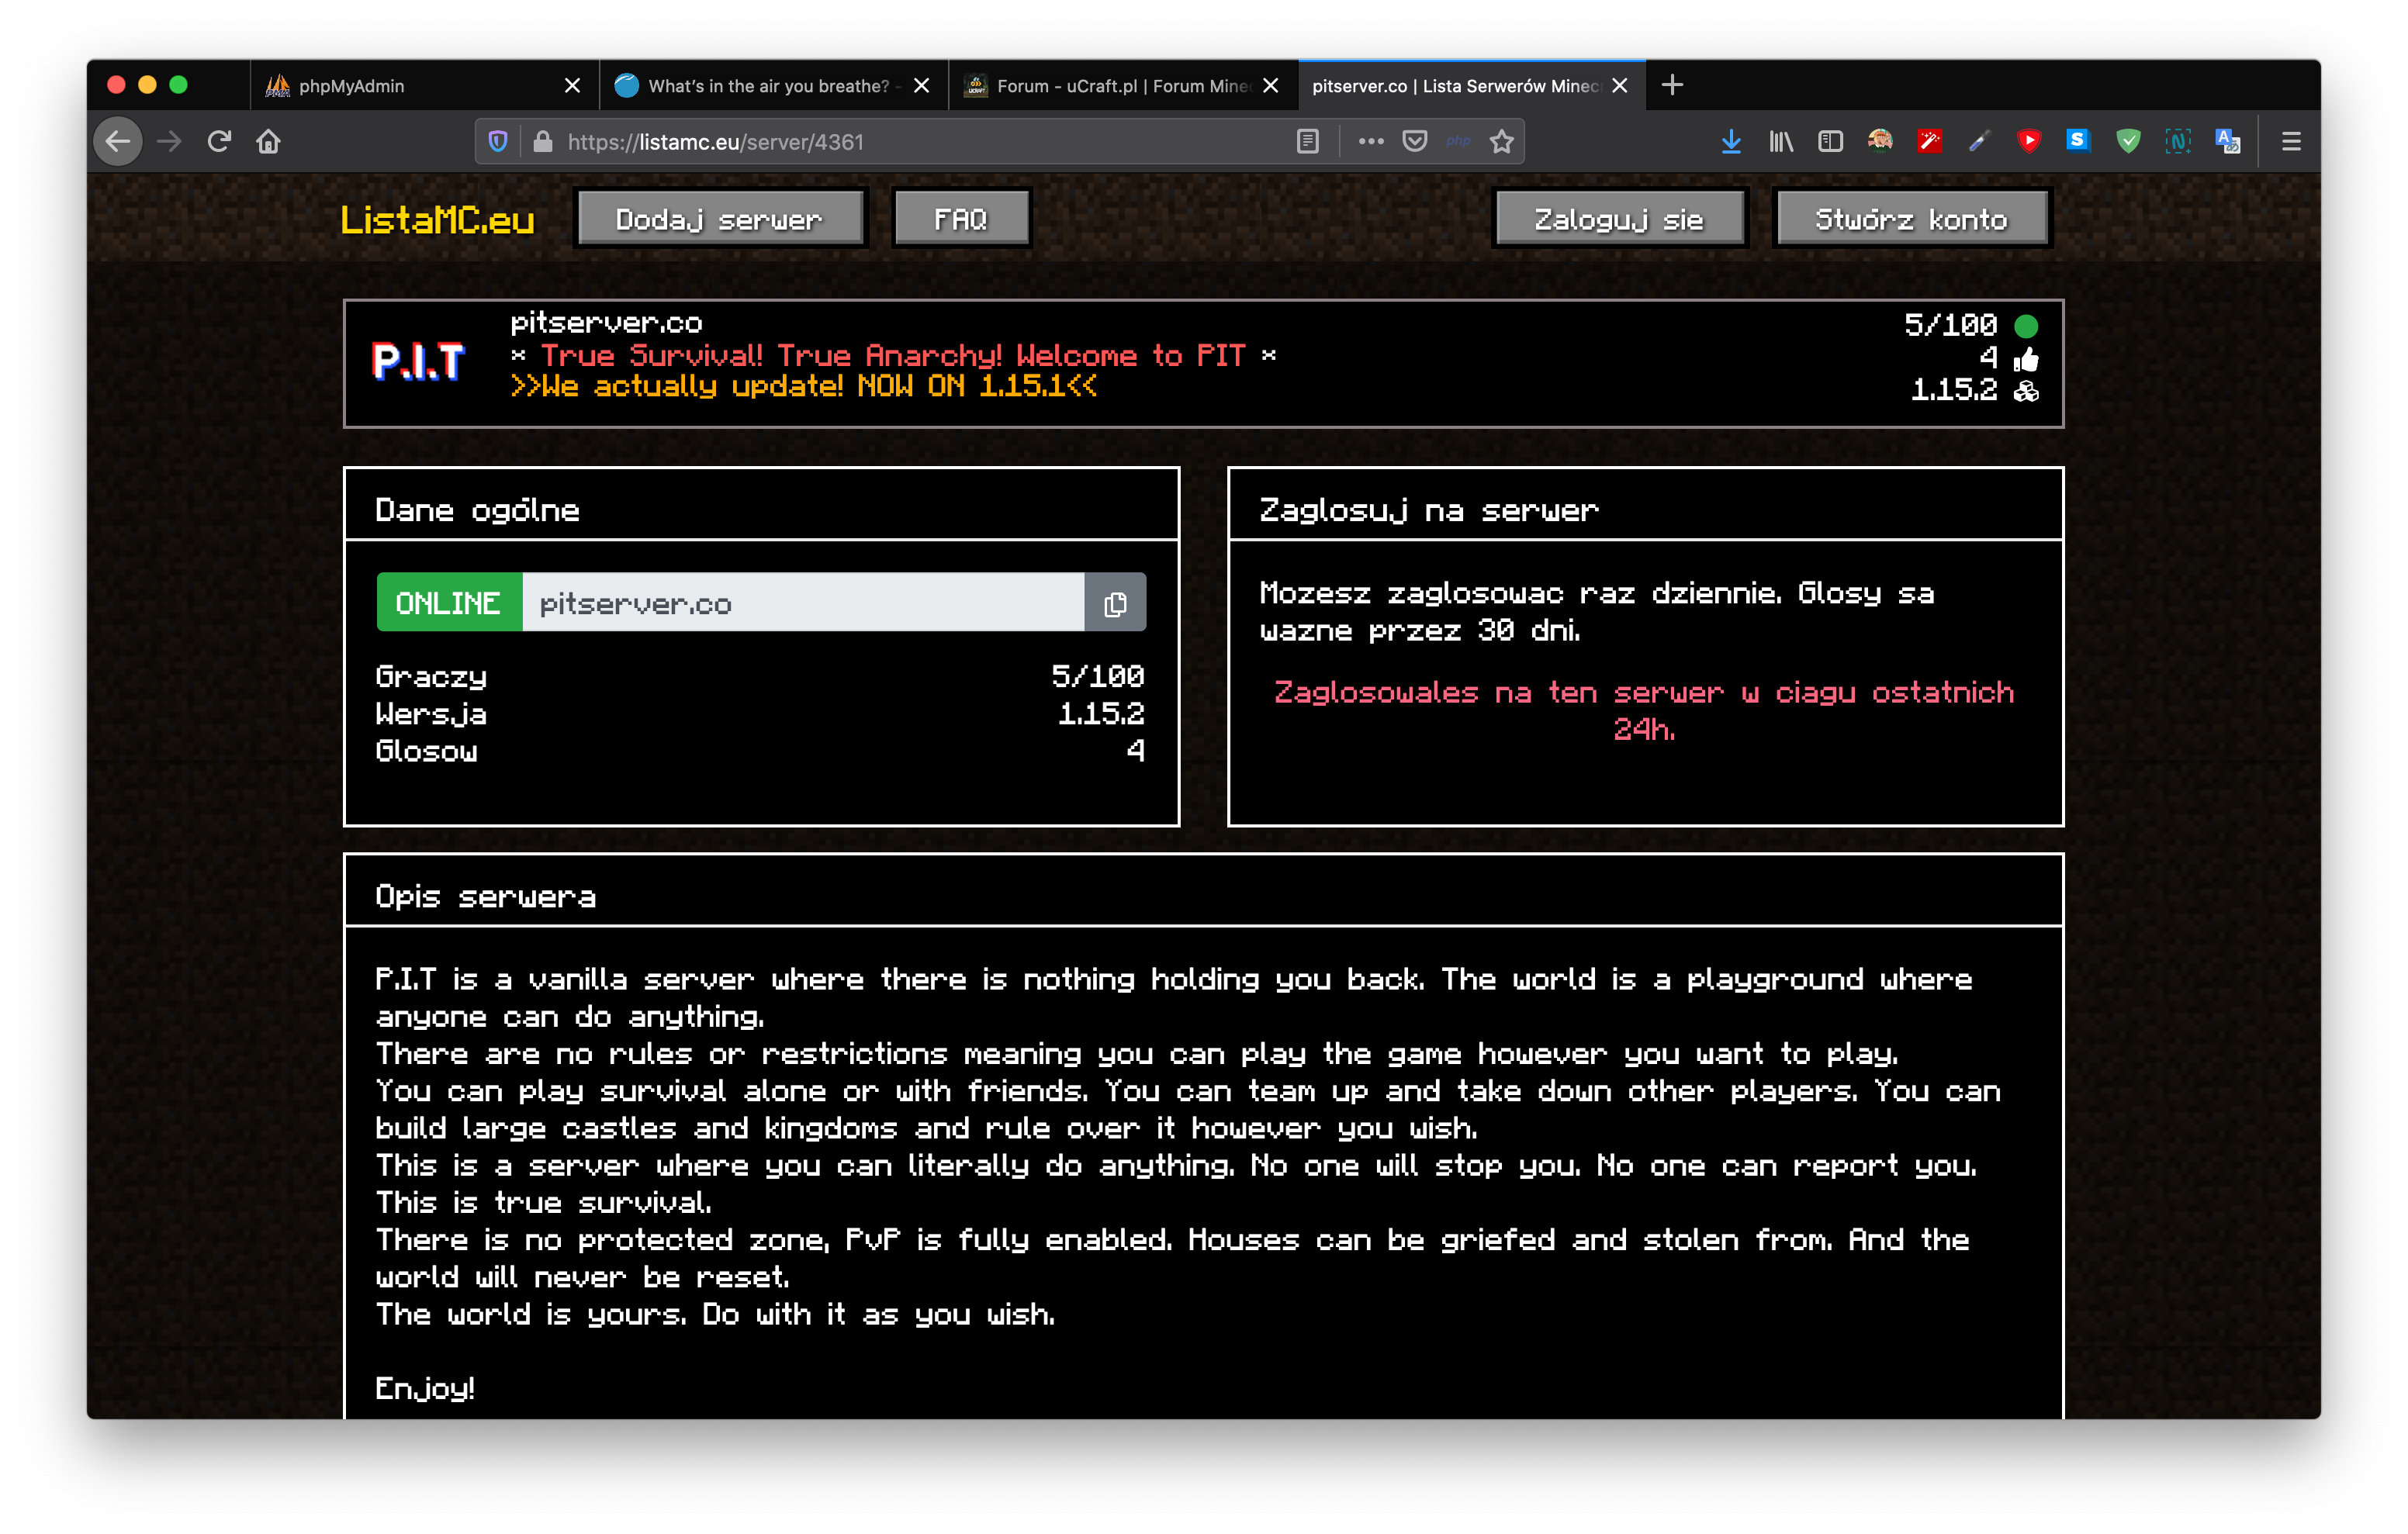
Task: Switch to the phpMyAdmin tab
Action: click(400, 86)
